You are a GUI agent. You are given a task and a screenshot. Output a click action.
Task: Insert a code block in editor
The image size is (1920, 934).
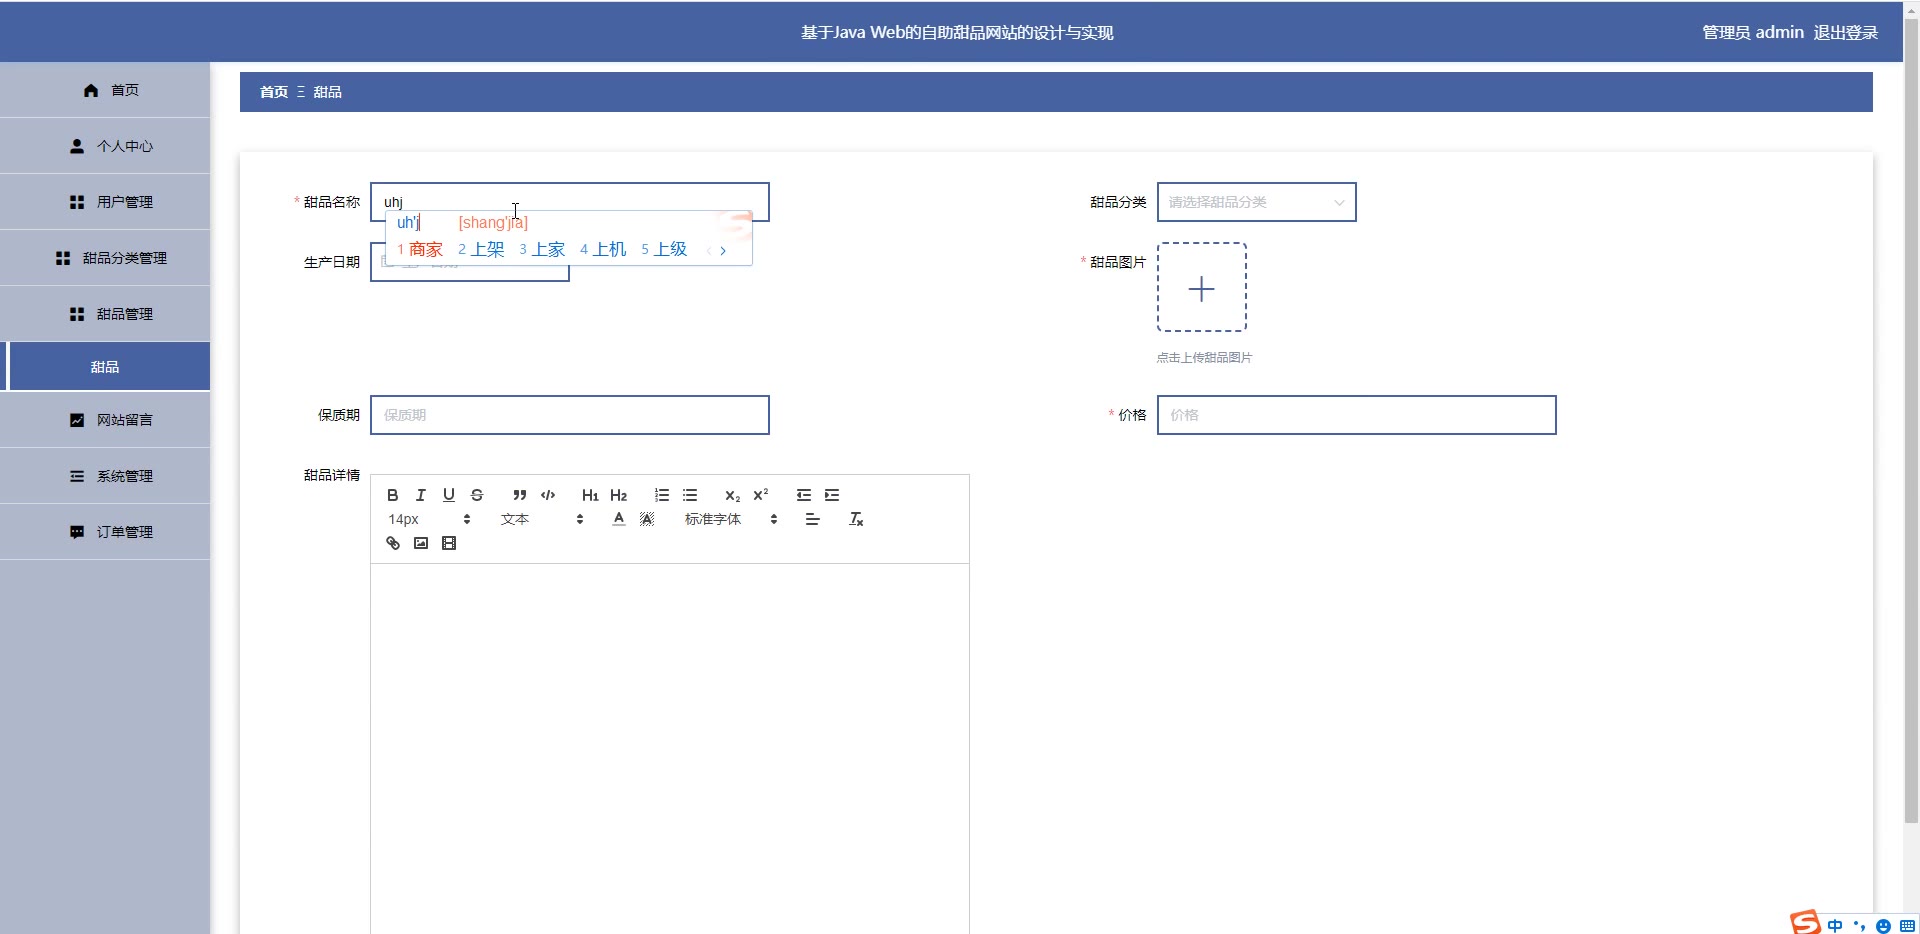click(x=547, y=495)
